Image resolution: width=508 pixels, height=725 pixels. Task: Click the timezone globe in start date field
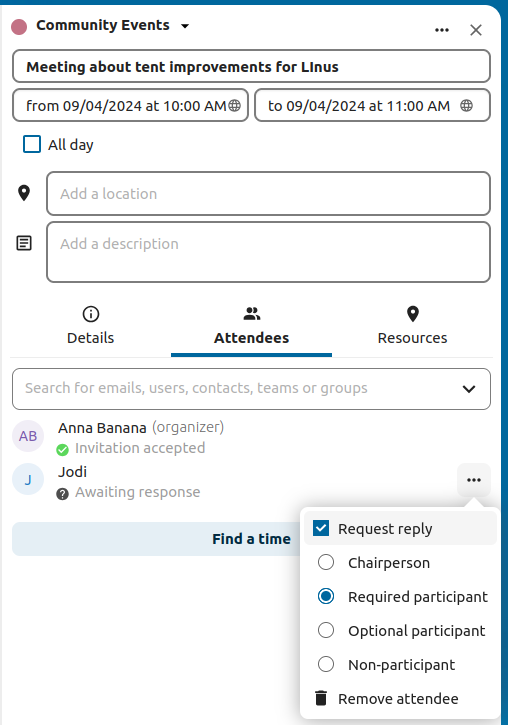235,105
